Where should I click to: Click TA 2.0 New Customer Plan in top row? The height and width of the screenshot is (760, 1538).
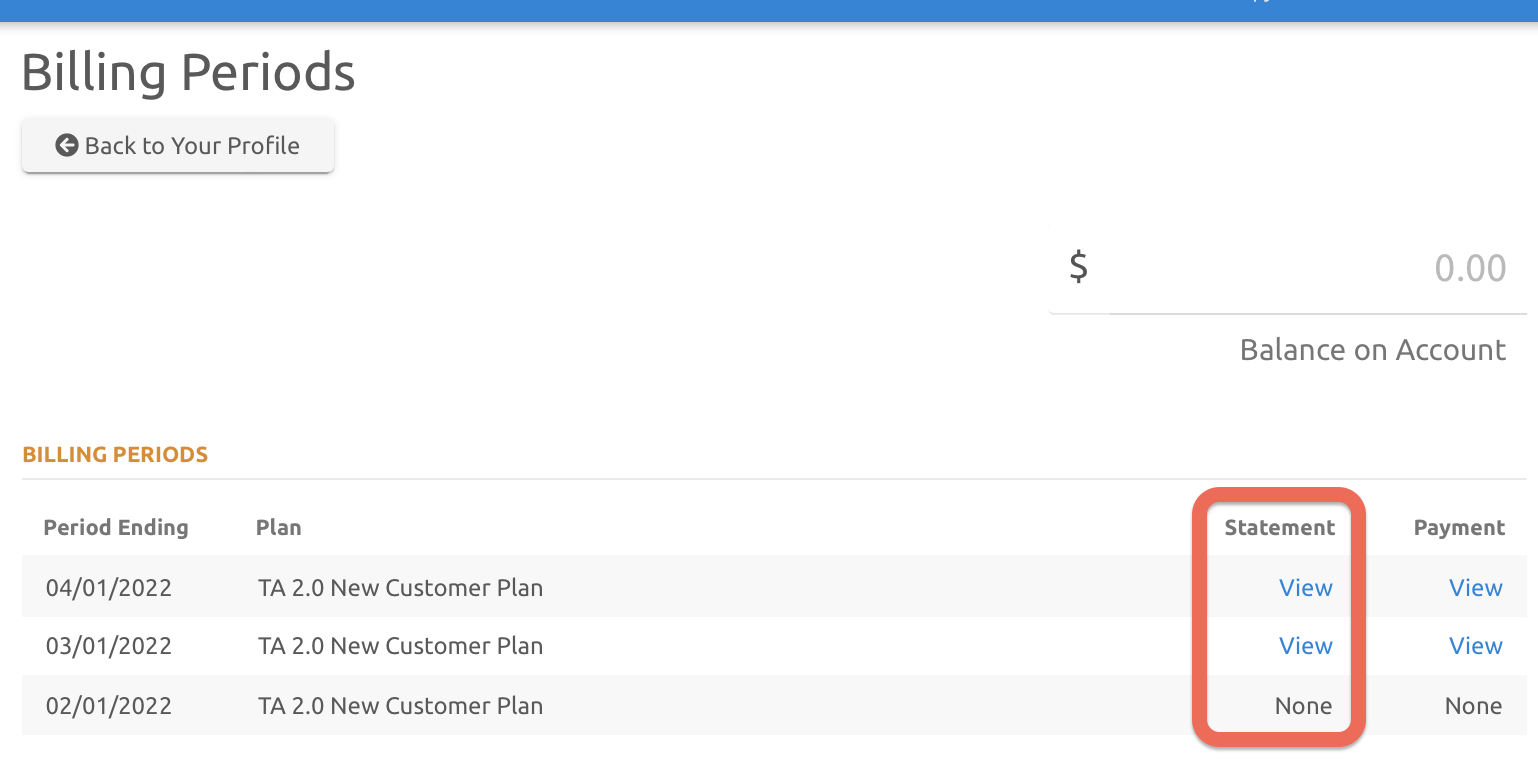[x=400, y=587]
